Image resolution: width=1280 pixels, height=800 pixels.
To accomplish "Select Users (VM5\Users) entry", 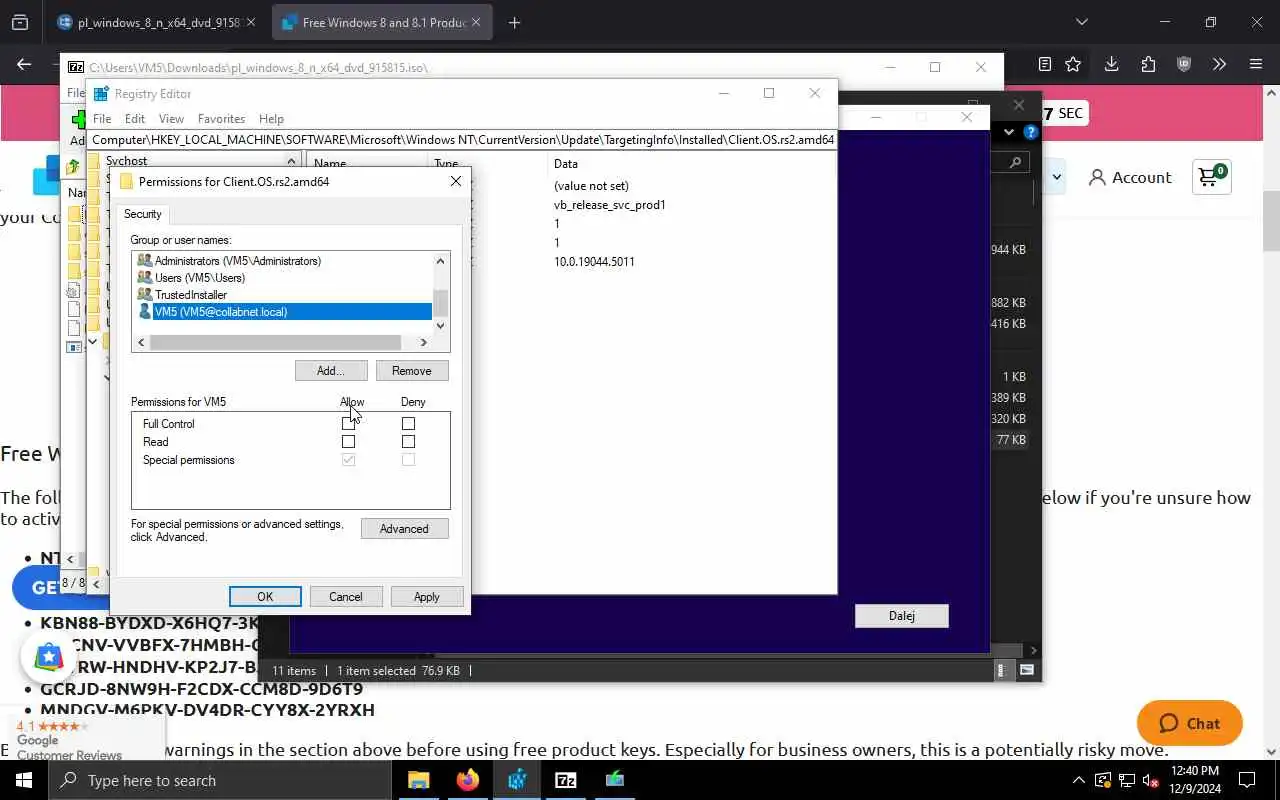I will [200, 278].
